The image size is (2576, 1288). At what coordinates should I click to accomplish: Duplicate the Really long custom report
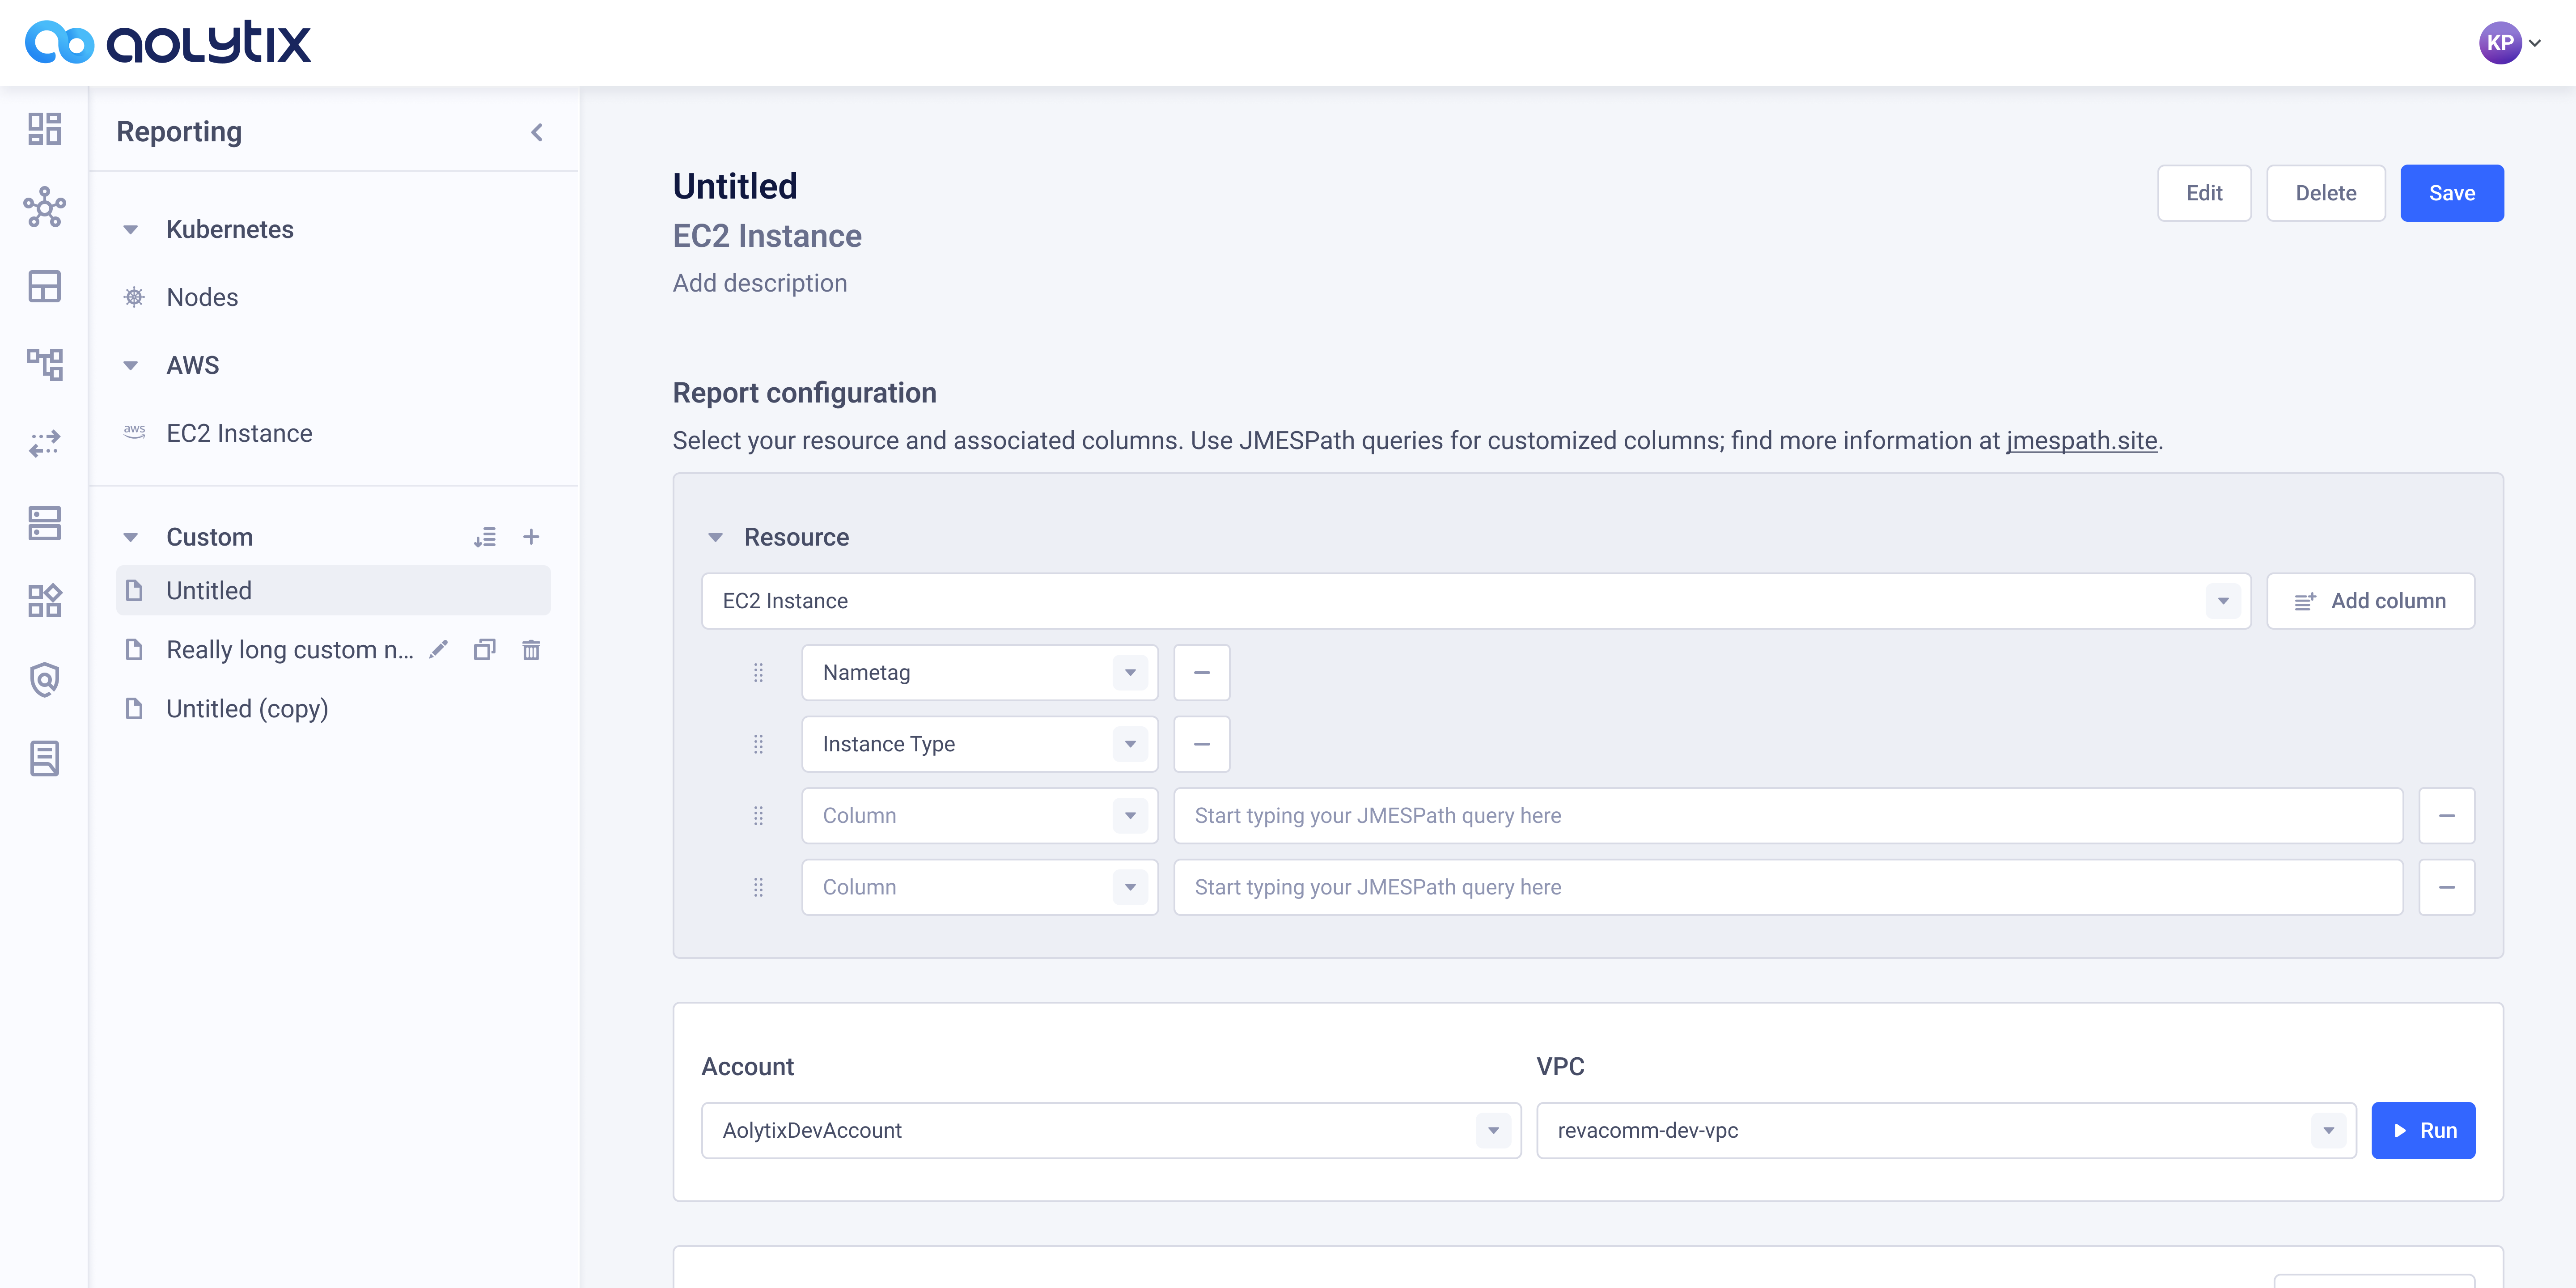485,650
